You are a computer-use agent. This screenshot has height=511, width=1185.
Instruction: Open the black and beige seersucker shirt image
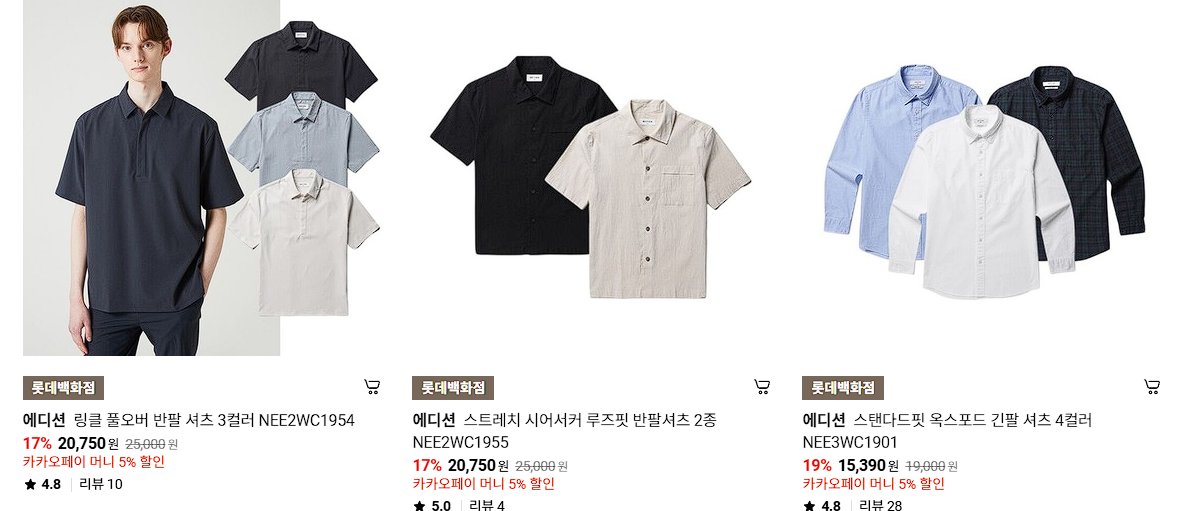(x=591, y=178)
